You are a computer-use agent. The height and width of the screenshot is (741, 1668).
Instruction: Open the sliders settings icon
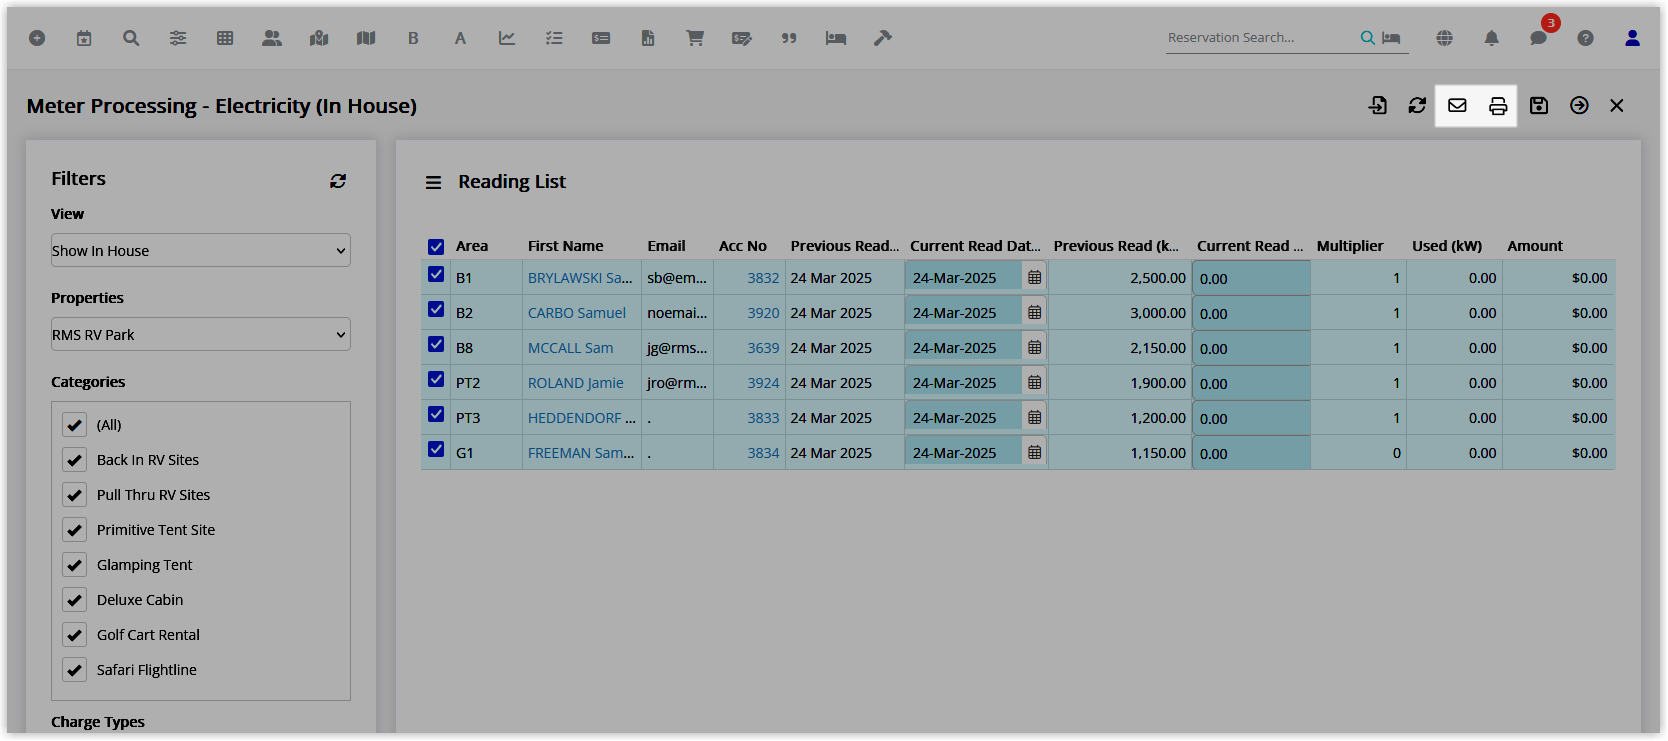178,38
